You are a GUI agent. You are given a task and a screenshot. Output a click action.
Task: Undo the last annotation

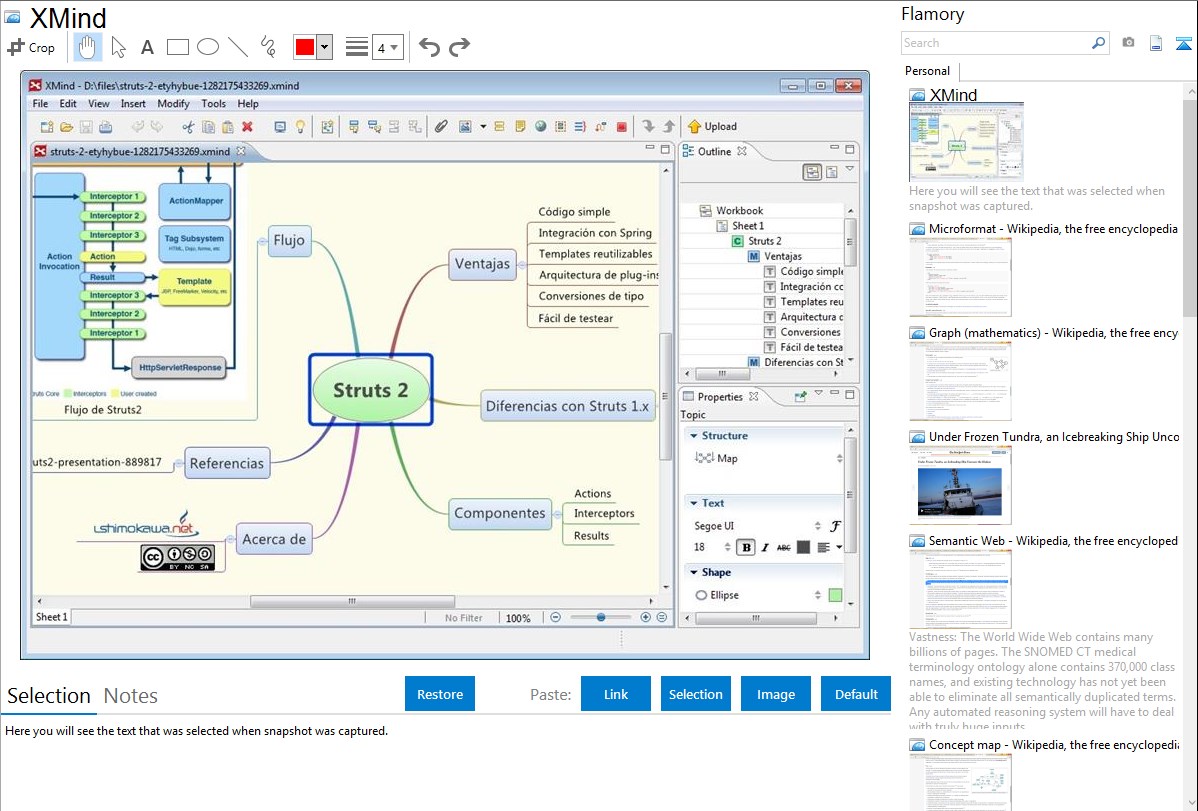tap(429, 47)
